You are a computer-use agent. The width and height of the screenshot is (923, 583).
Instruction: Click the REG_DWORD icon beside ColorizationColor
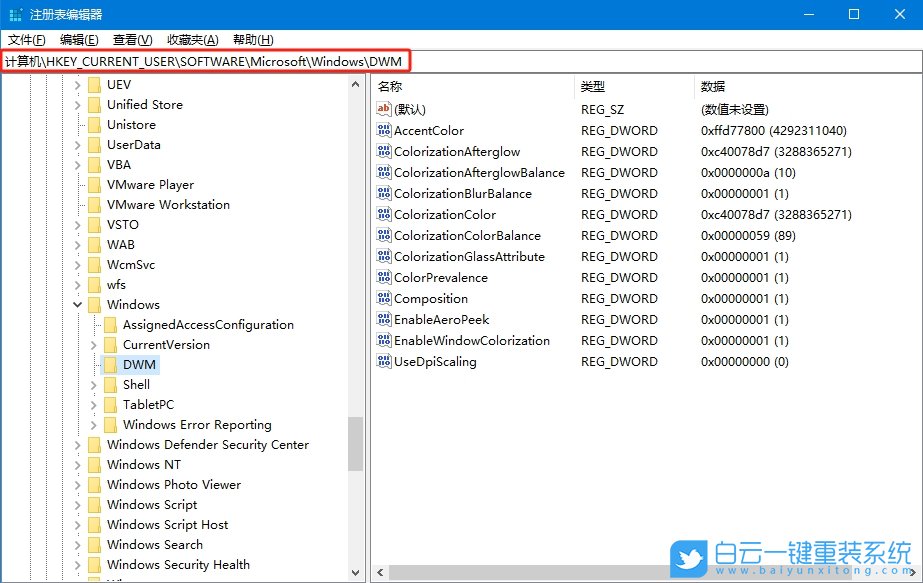click(x=383, y=214)
